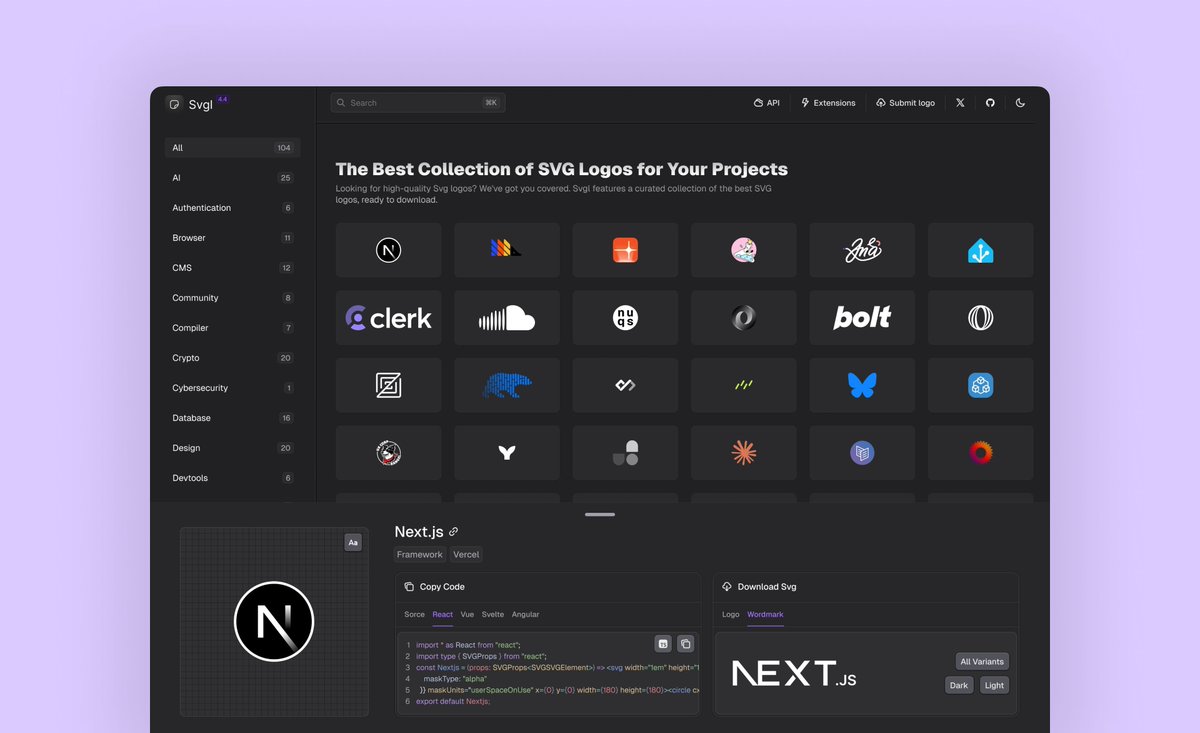Select the Crypto category

click(232, 358)
